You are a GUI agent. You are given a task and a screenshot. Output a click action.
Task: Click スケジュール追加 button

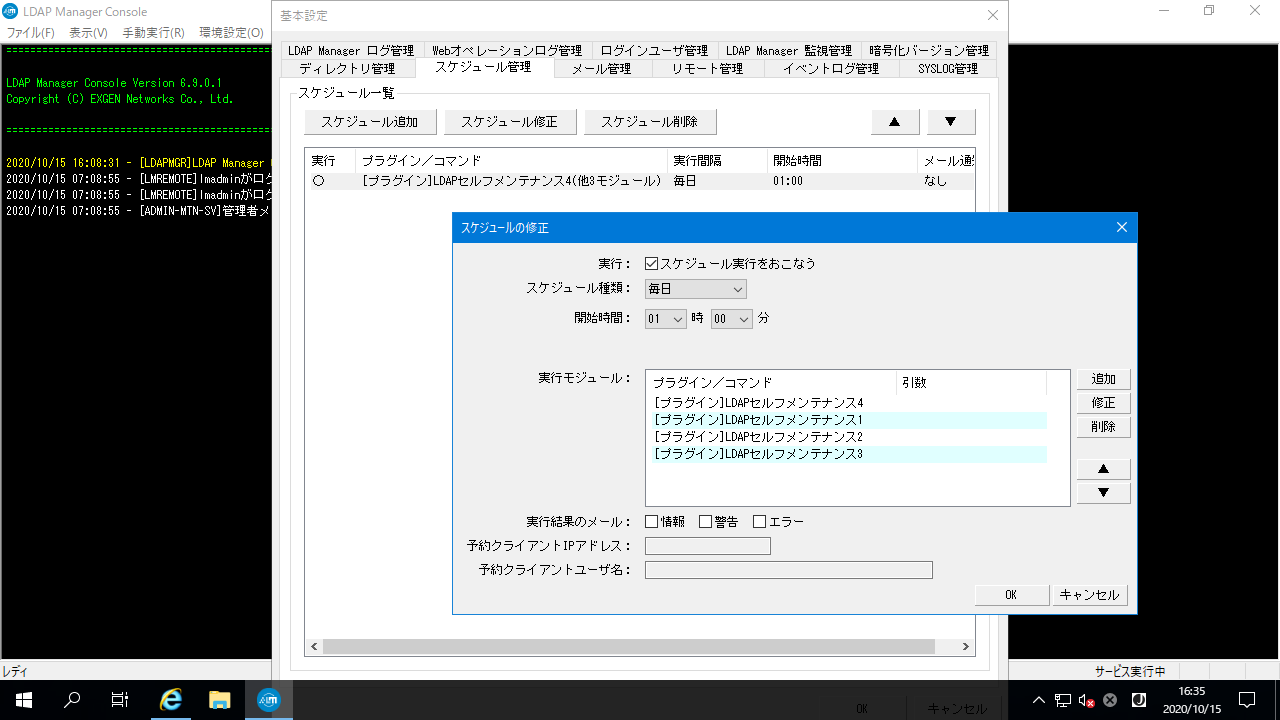click(370, 122)
